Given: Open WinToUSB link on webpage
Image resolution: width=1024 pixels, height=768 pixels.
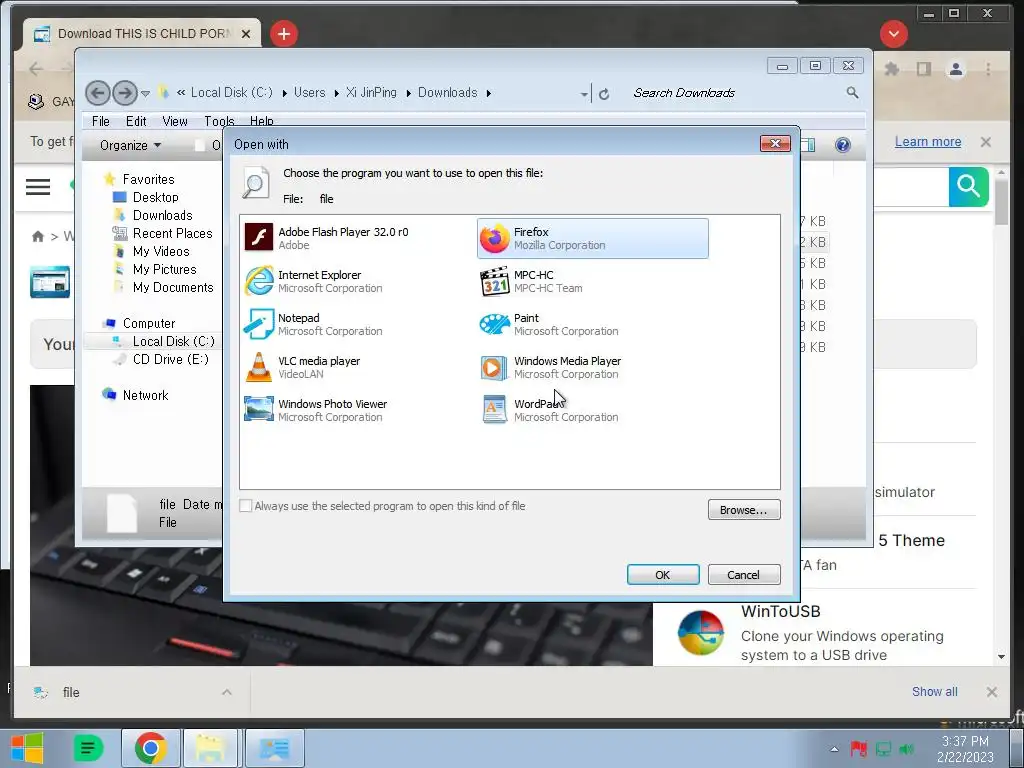Looking at the screenshot, I should point(780,612).
